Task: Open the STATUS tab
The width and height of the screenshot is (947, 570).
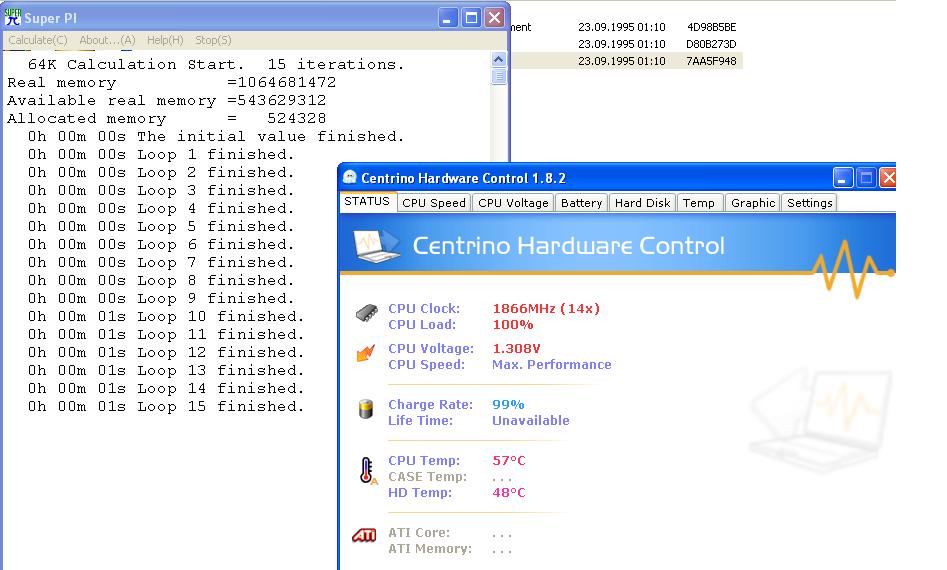Action: [x=367, y=202]
